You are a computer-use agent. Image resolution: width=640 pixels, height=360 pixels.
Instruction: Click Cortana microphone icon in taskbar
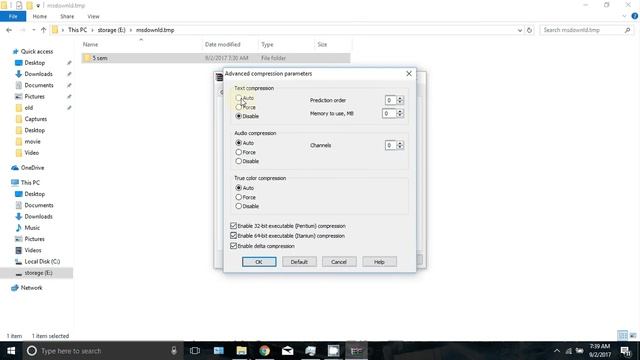coord(174,351)
